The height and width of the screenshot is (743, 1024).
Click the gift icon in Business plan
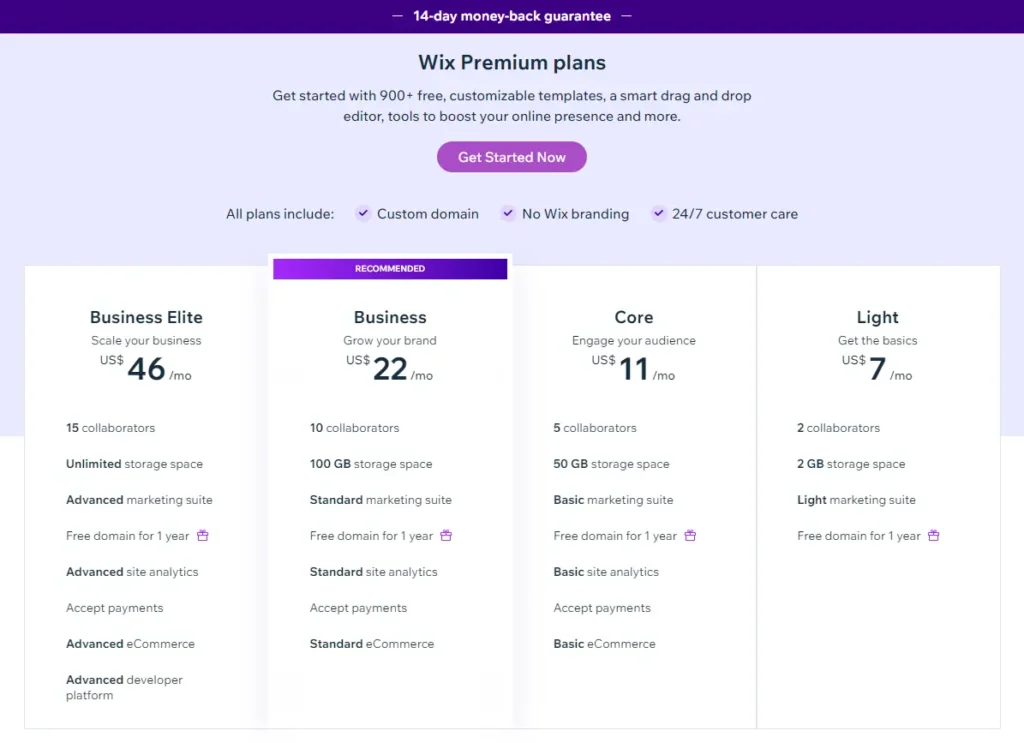click(x=446, y=535)
